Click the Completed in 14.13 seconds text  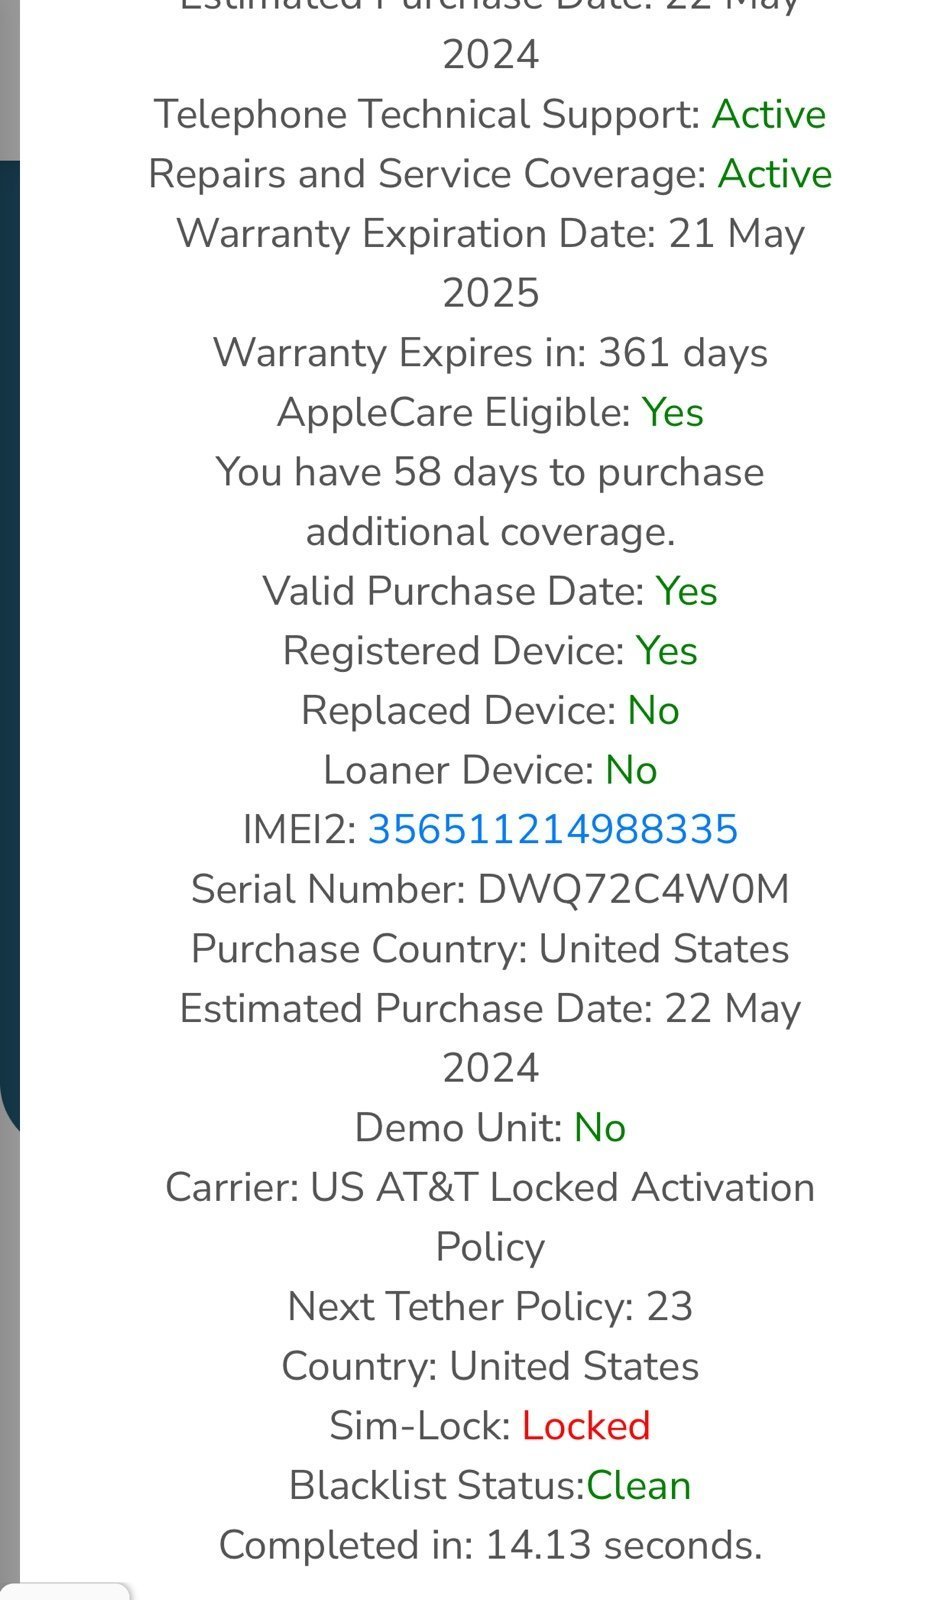tap(490, 1545)
